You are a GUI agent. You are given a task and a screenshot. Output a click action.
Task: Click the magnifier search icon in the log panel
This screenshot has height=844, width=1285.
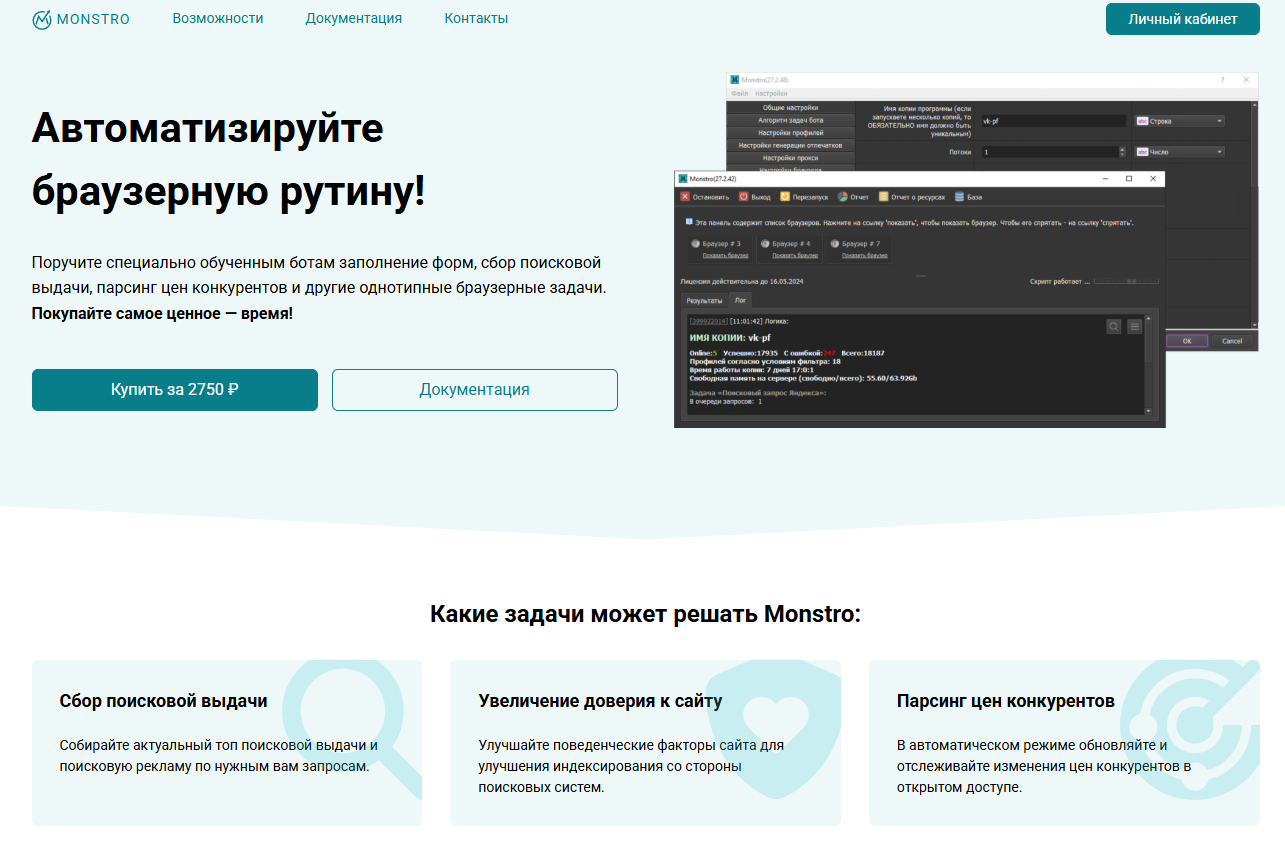1113,326
